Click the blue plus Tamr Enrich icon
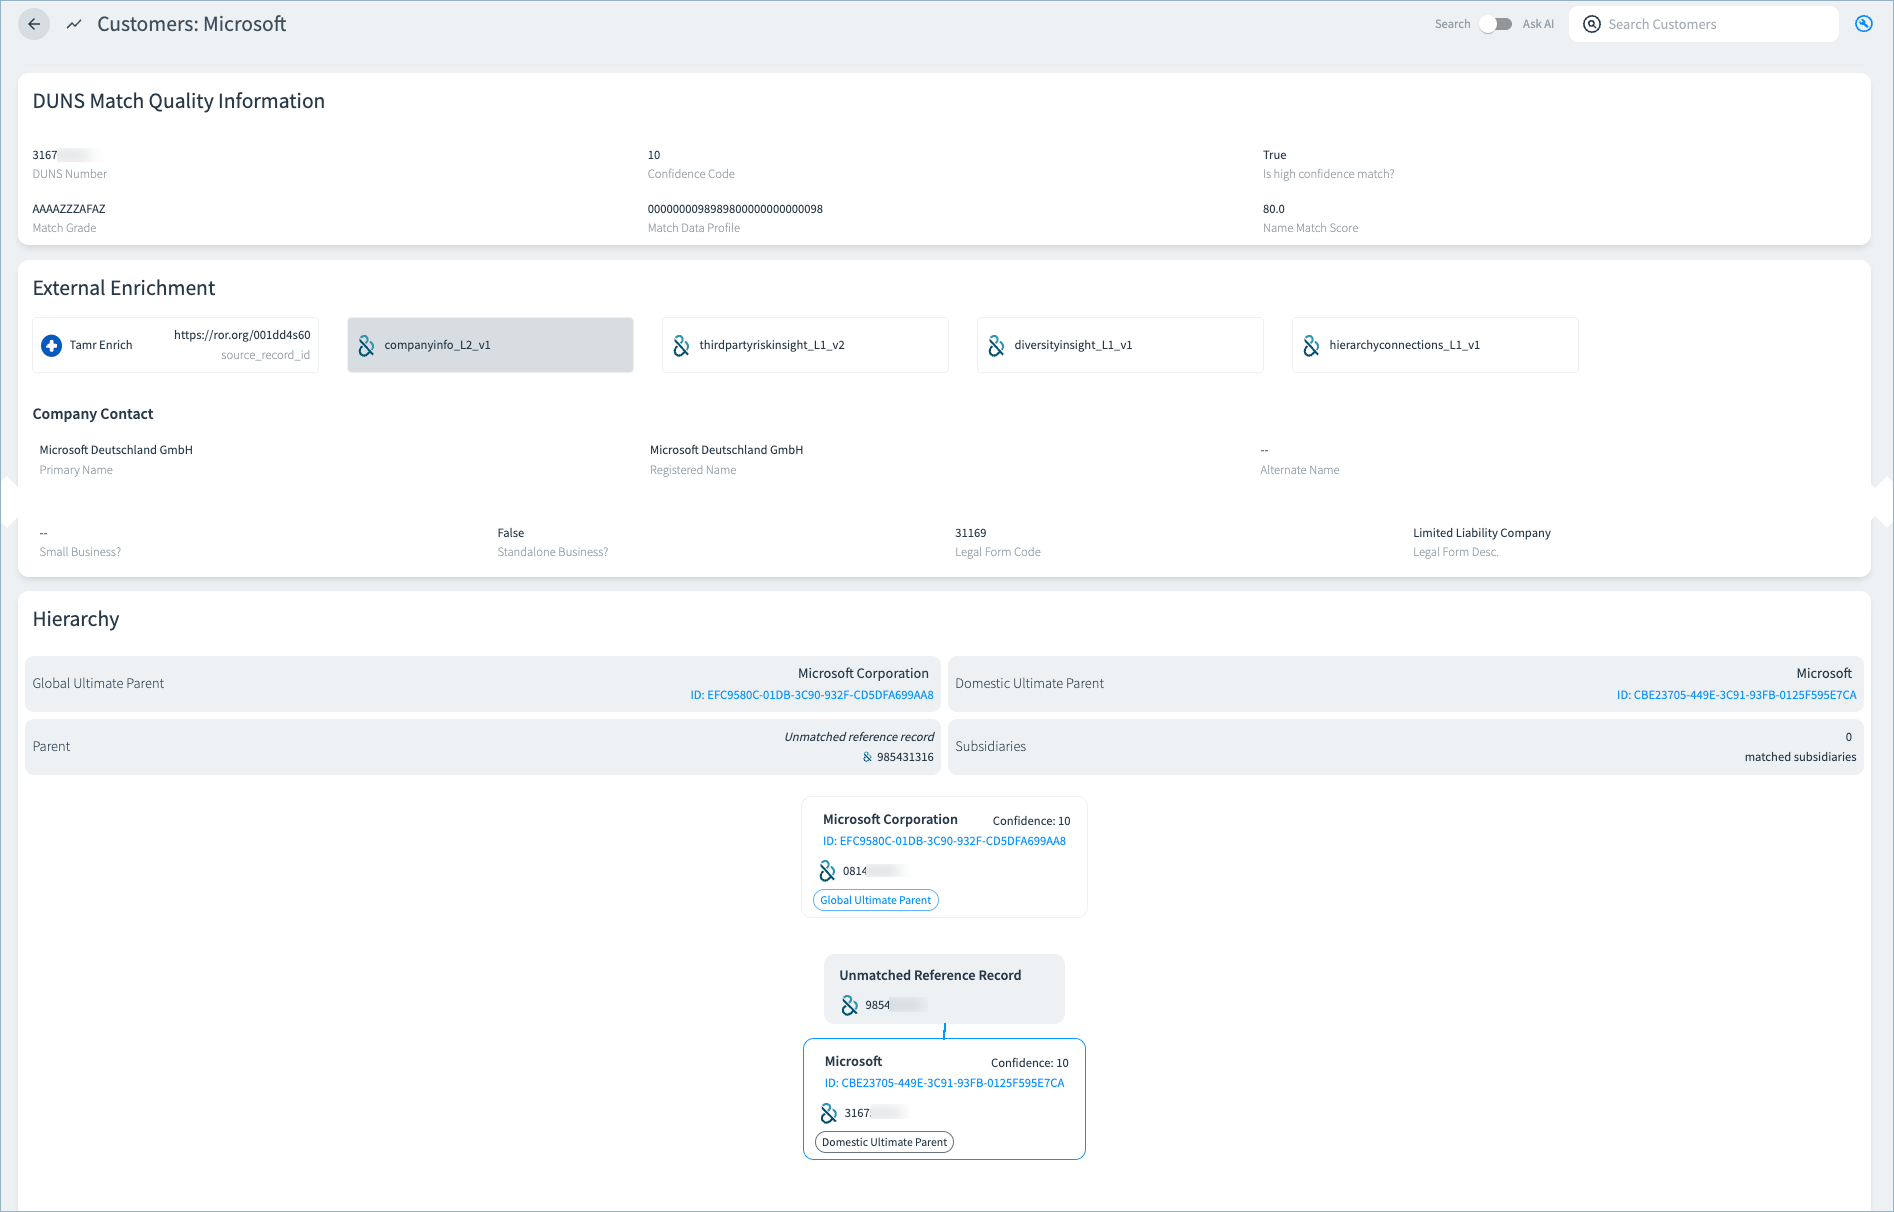 (x=51, y=346)
